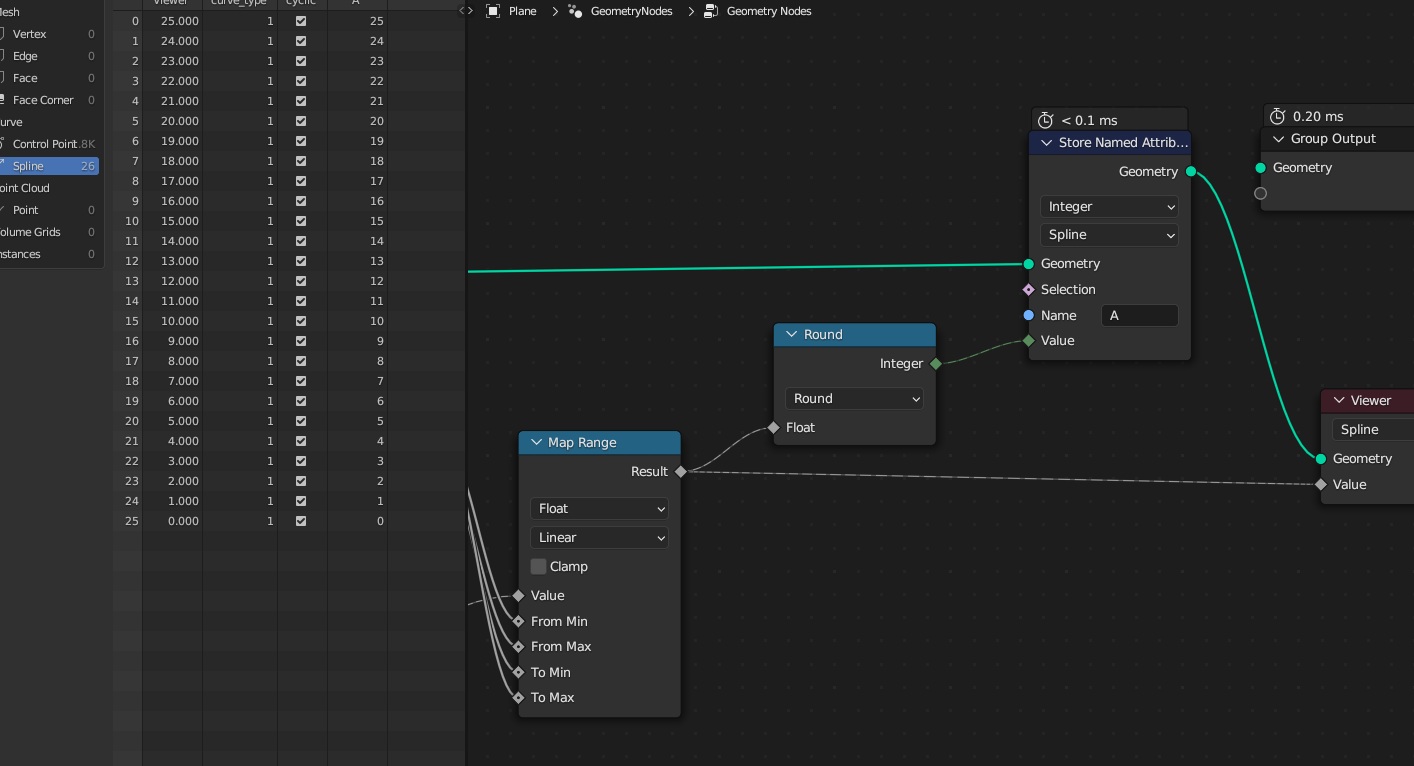The width and height of the screenshot is (1414, 766).
Task: Collapse the Round node
Action: click(792, 335)
